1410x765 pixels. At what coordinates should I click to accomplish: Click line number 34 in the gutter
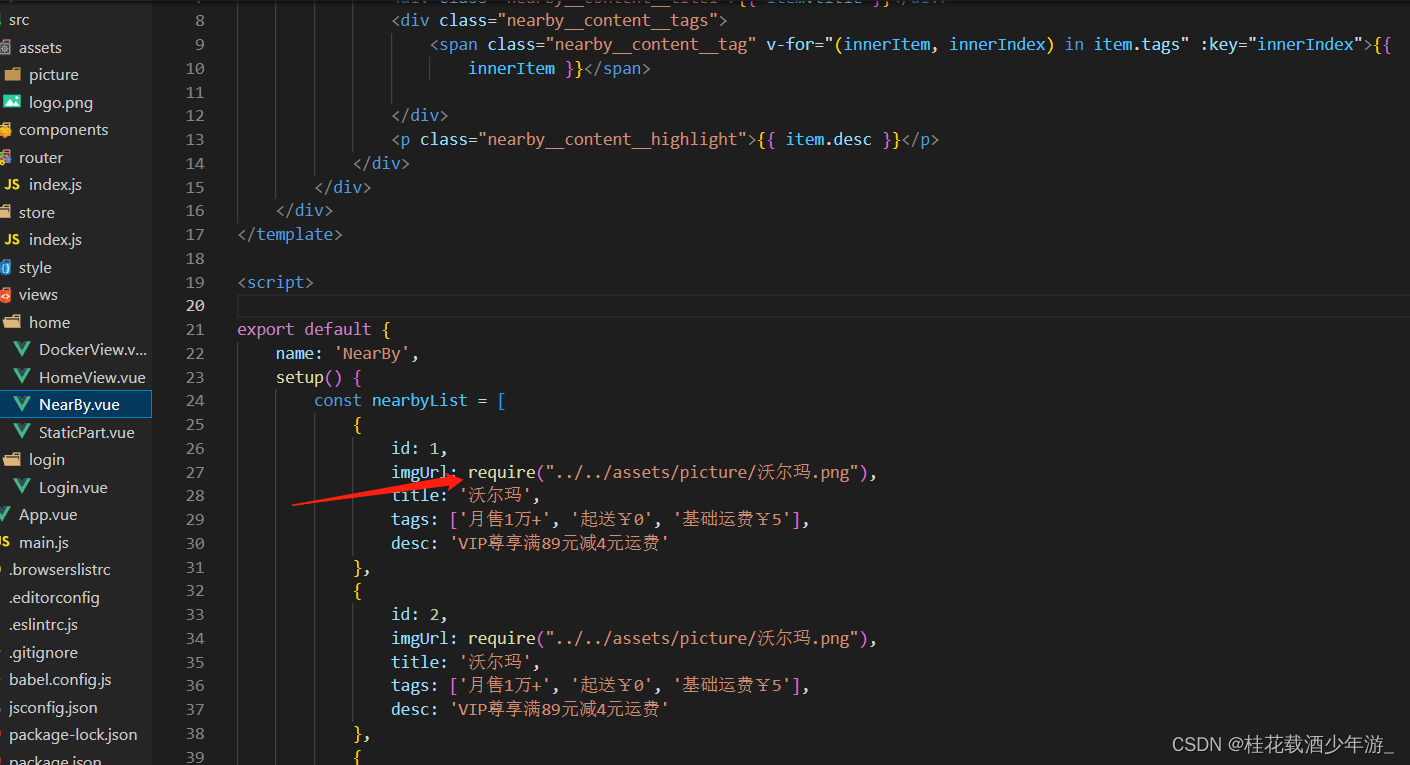coord(195,638)
